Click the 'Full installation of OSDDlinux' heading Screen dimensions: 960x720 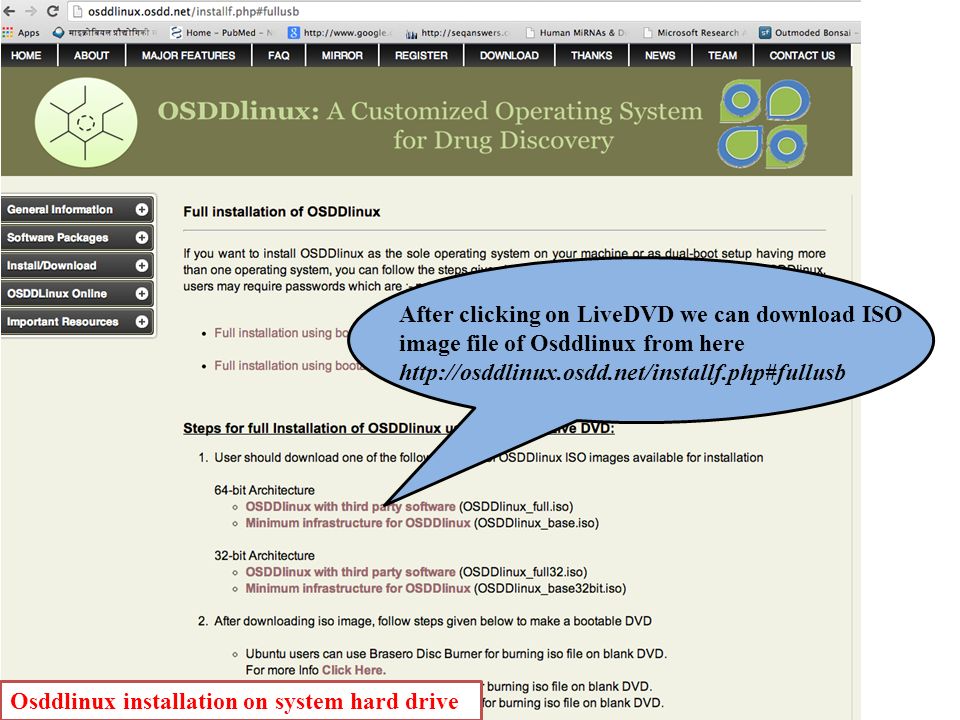coord(282,212)
